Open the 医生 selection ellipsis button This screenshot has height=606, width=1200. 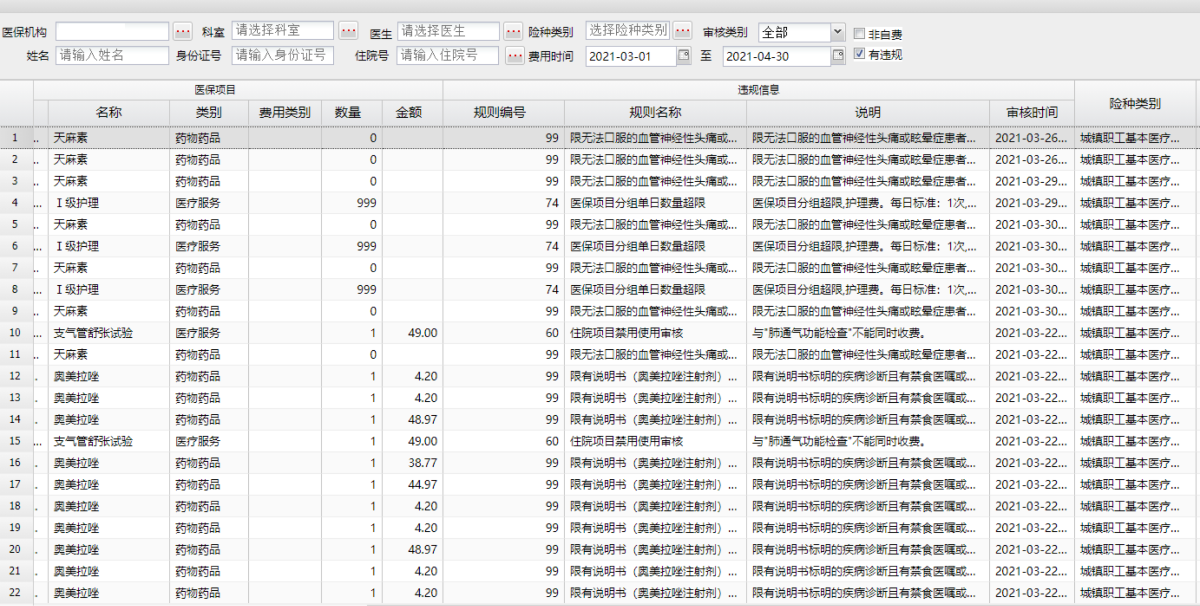tap(513, 32)
